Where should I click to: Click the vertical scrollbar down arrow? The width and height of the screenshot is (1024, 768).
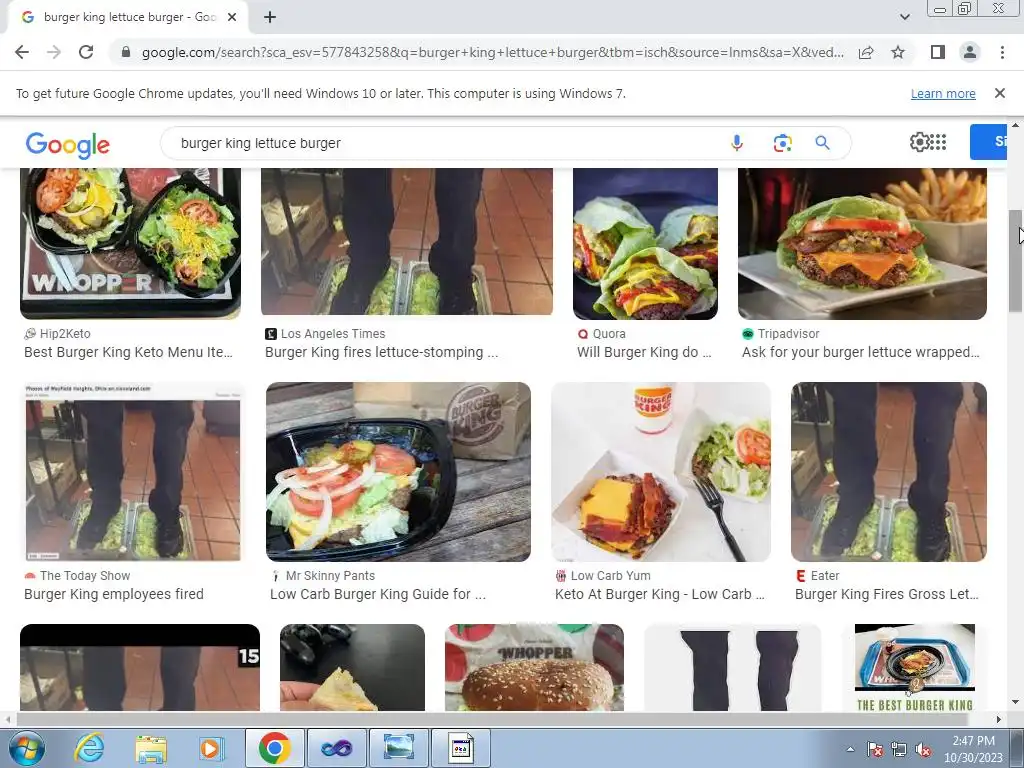(1016, 703)
